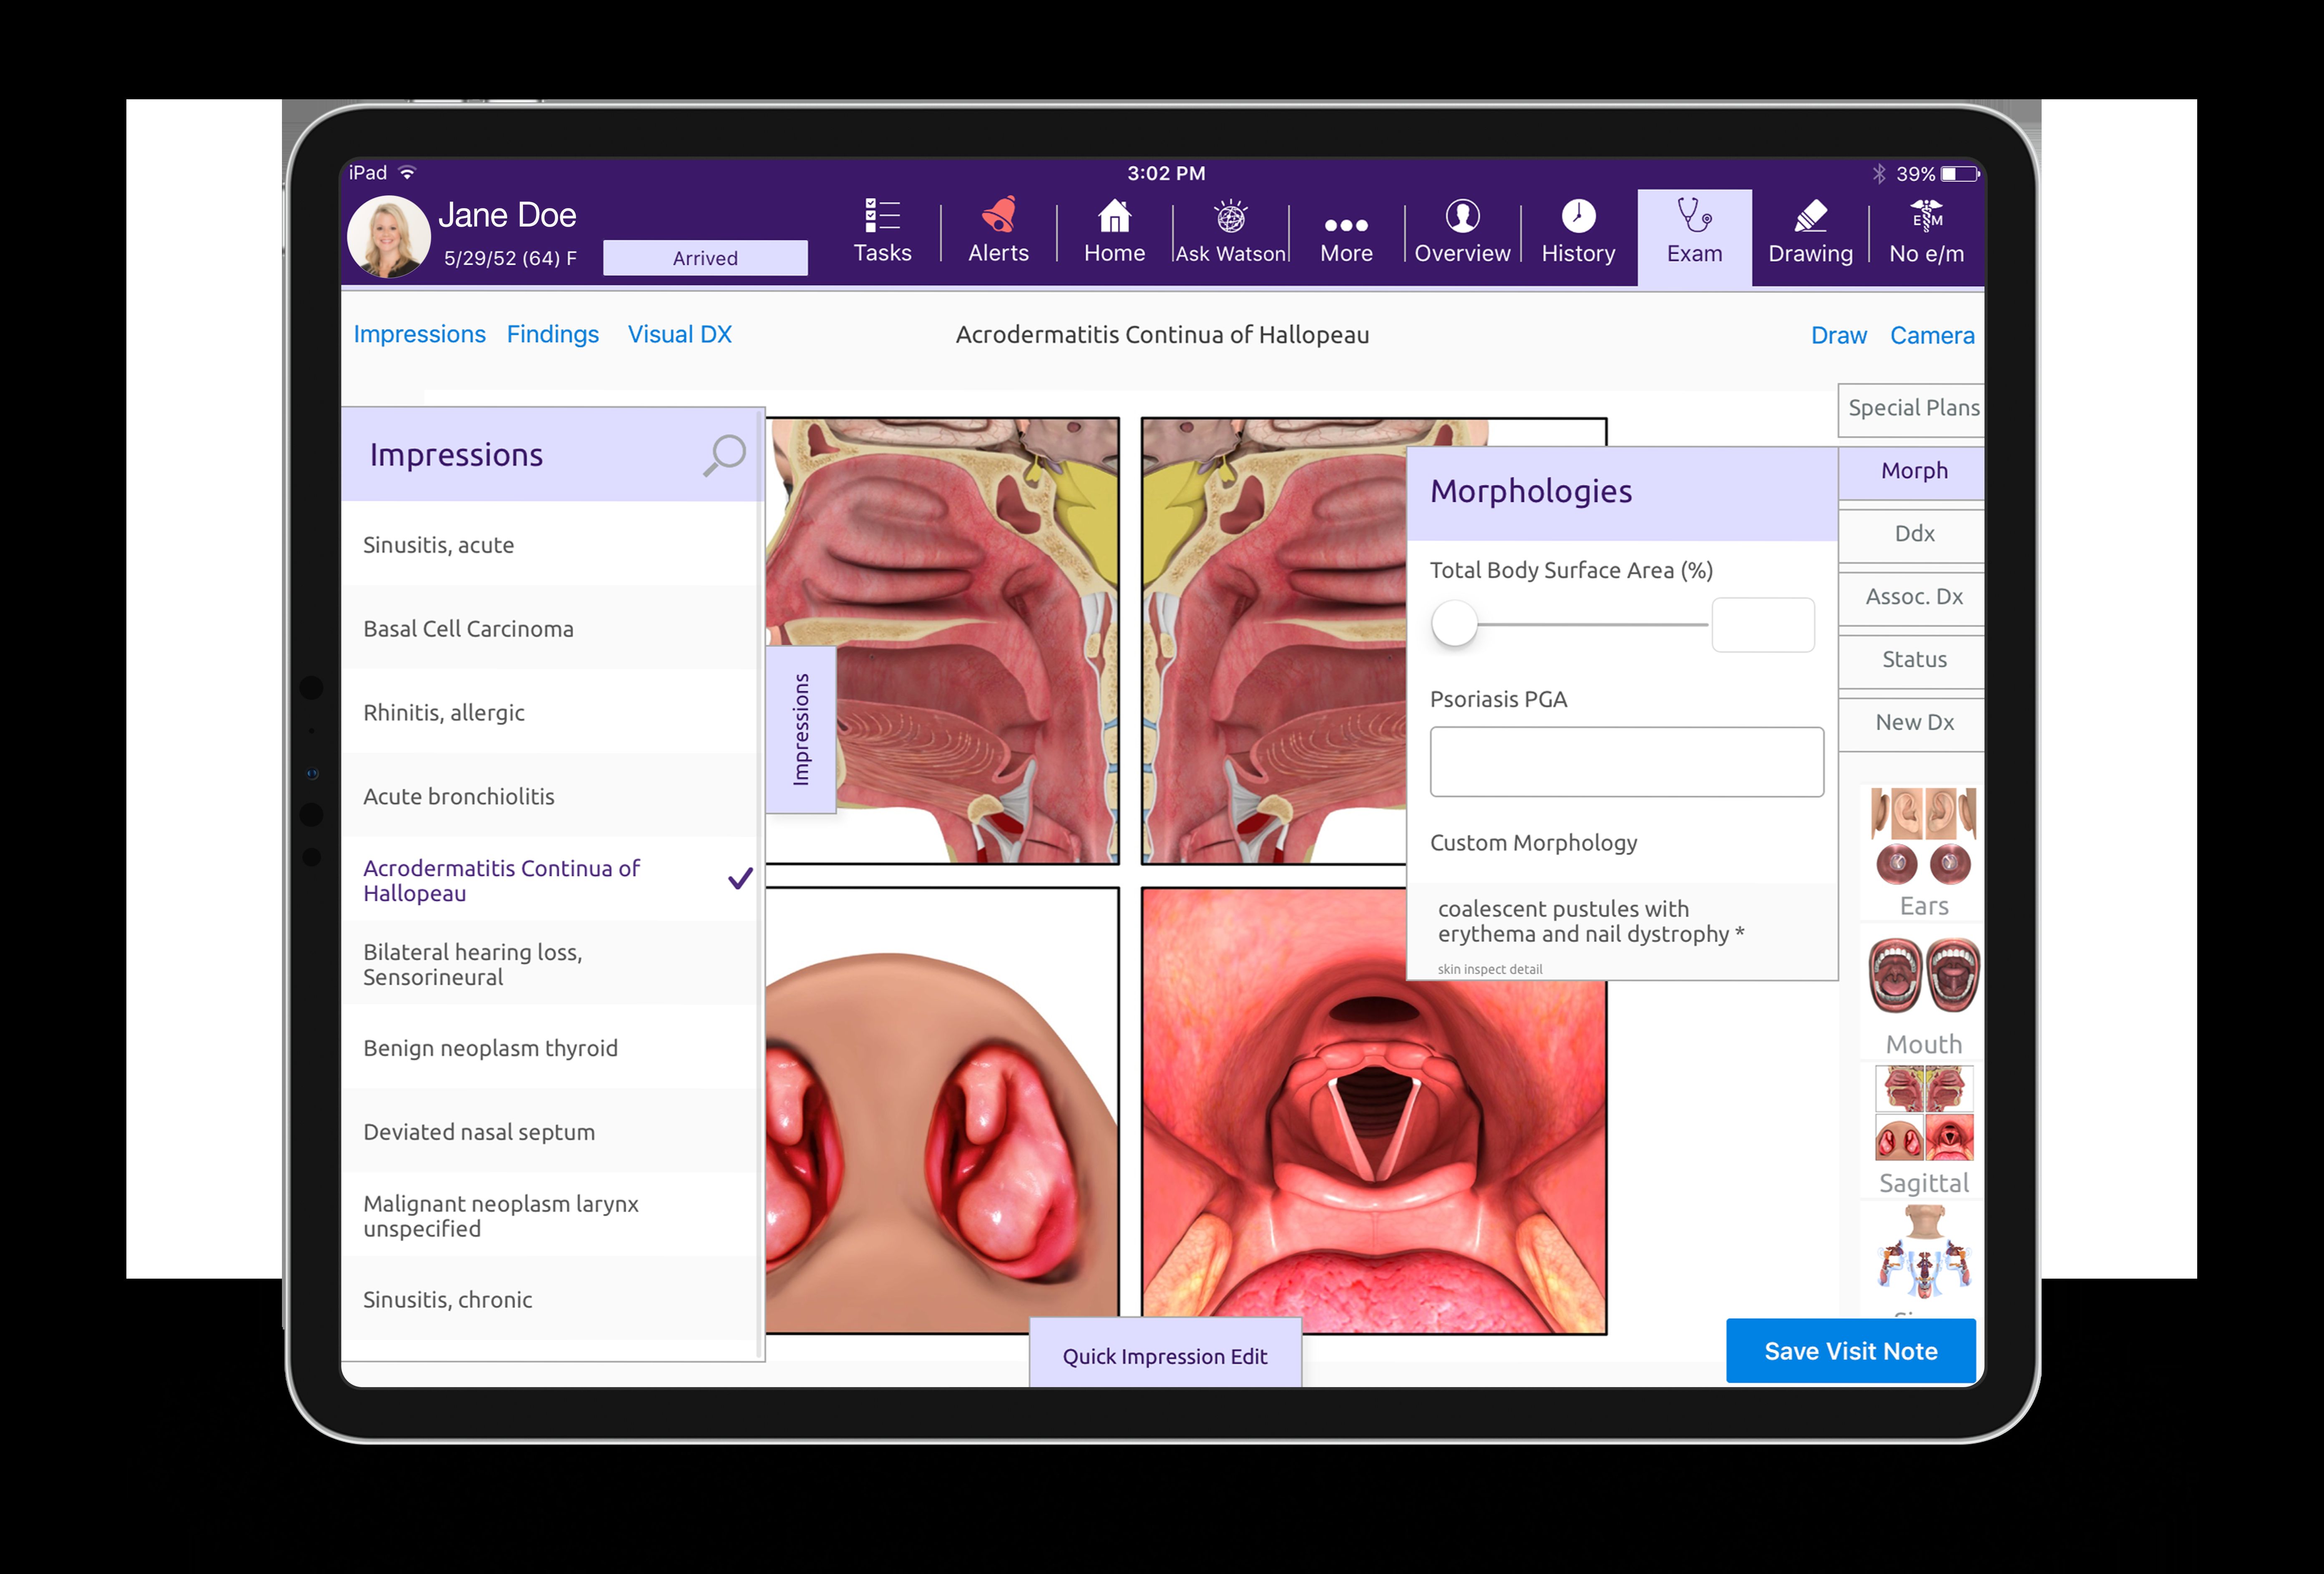The height and width of the screenshot is (1574, 2324).
Task: Switch to Visual DX tab
Action: (679, 334)
